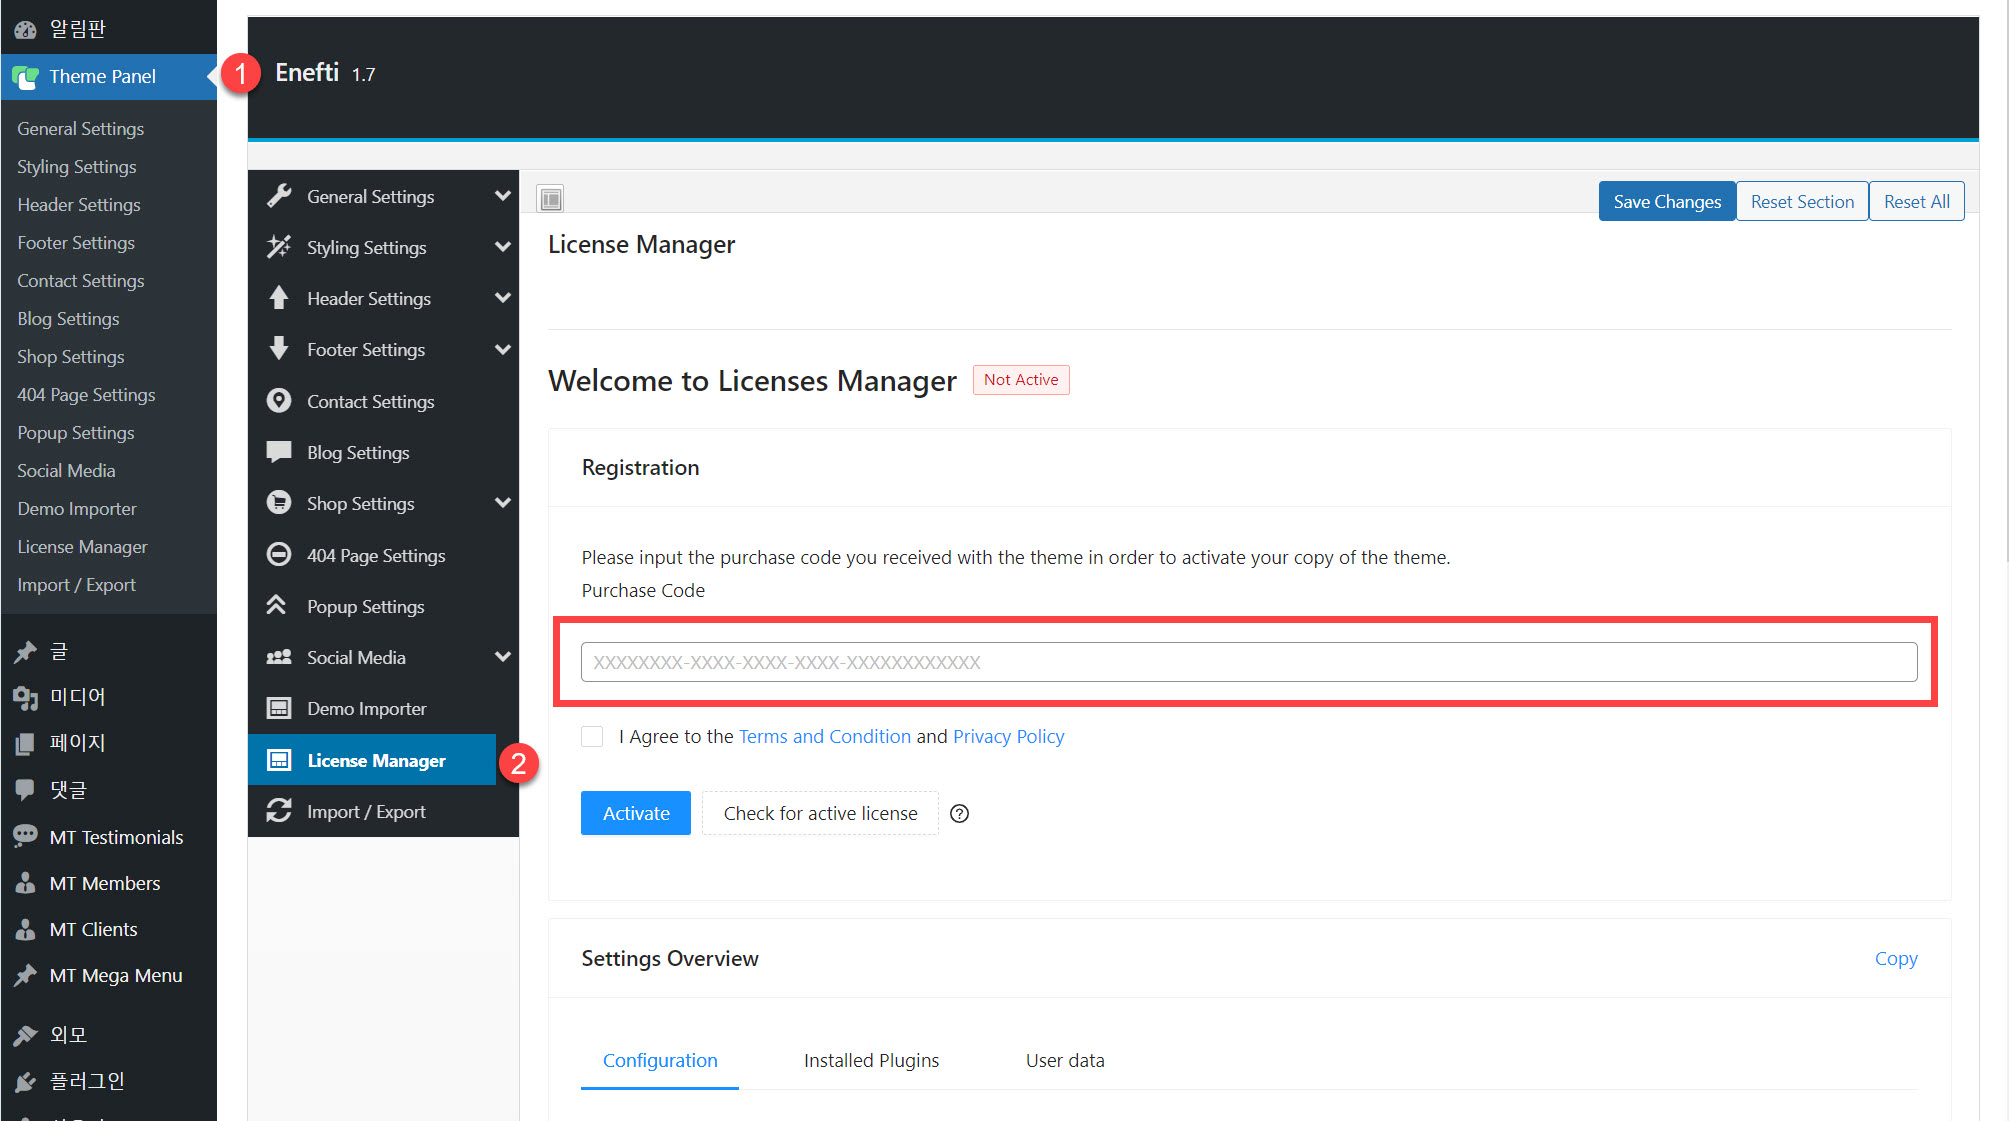Click into the Purchase Code field
The image size is (2009, 1121).
(1248, 662)
